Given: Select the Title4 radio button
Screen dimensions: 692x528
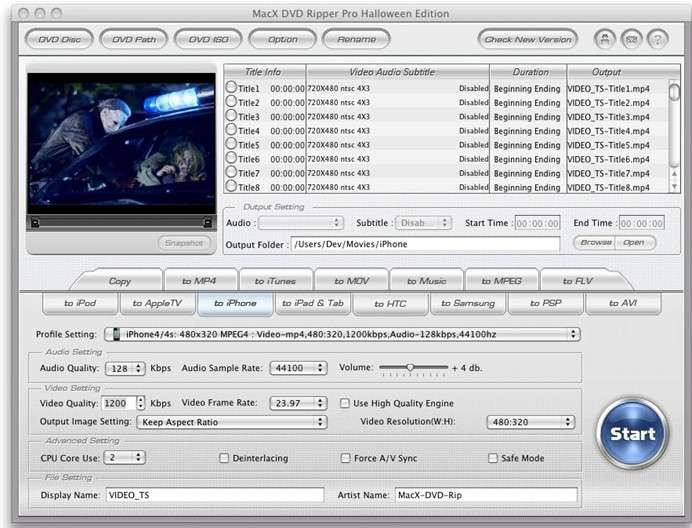Looking at the screenshot, I should [x=231, y=129].
